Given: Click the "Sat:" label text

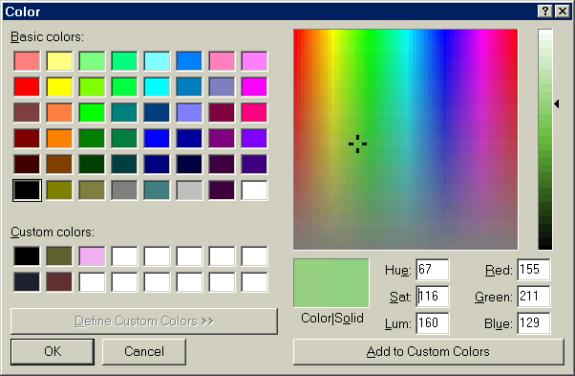Looking at the screenshot, I should [400, 297].
